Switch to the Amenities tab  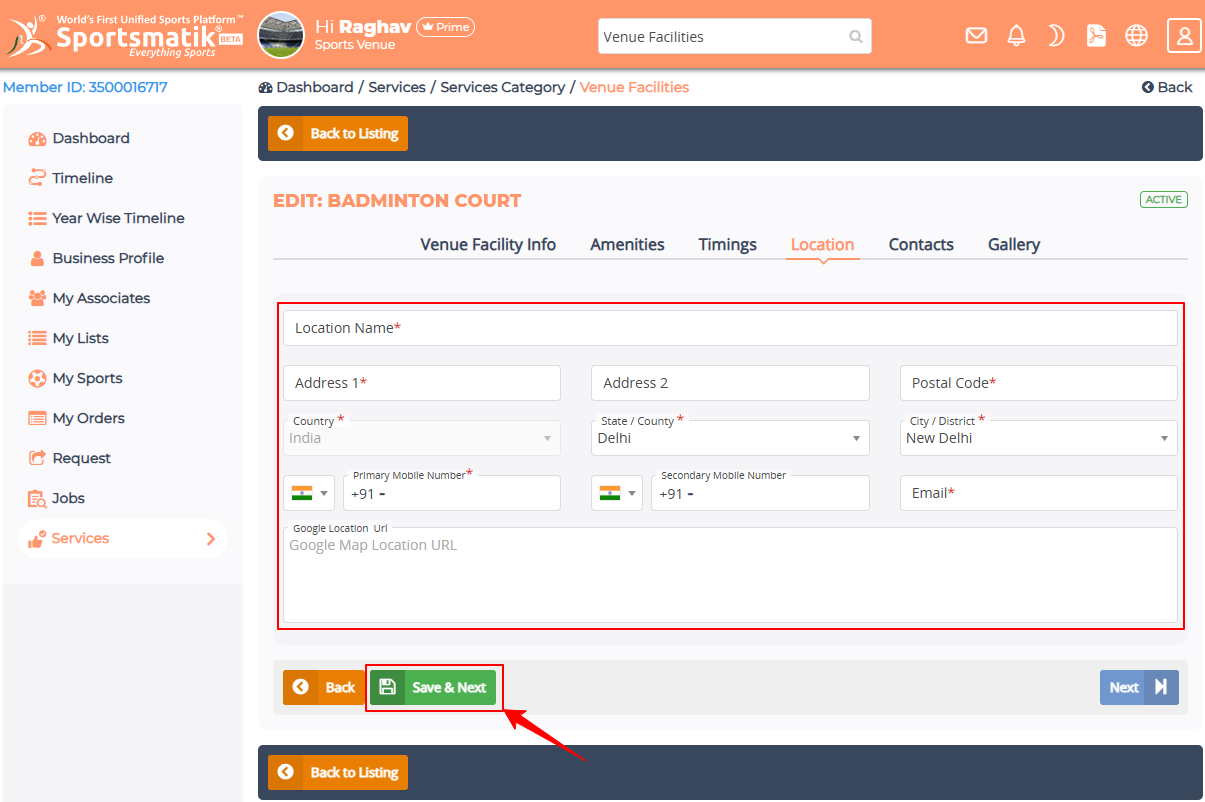pyautogui.click(x=627, y=245)
